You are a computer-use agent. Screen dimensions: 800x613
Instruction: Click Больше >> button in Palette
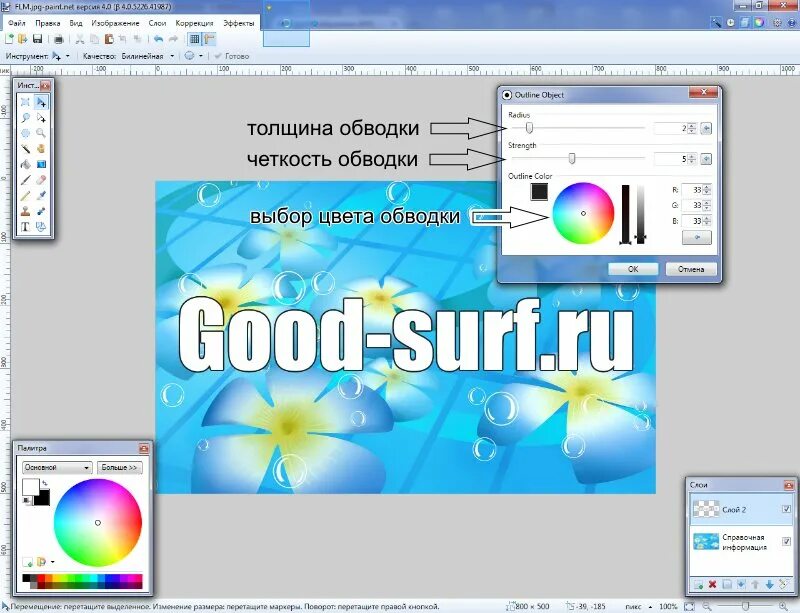(119, 467)
